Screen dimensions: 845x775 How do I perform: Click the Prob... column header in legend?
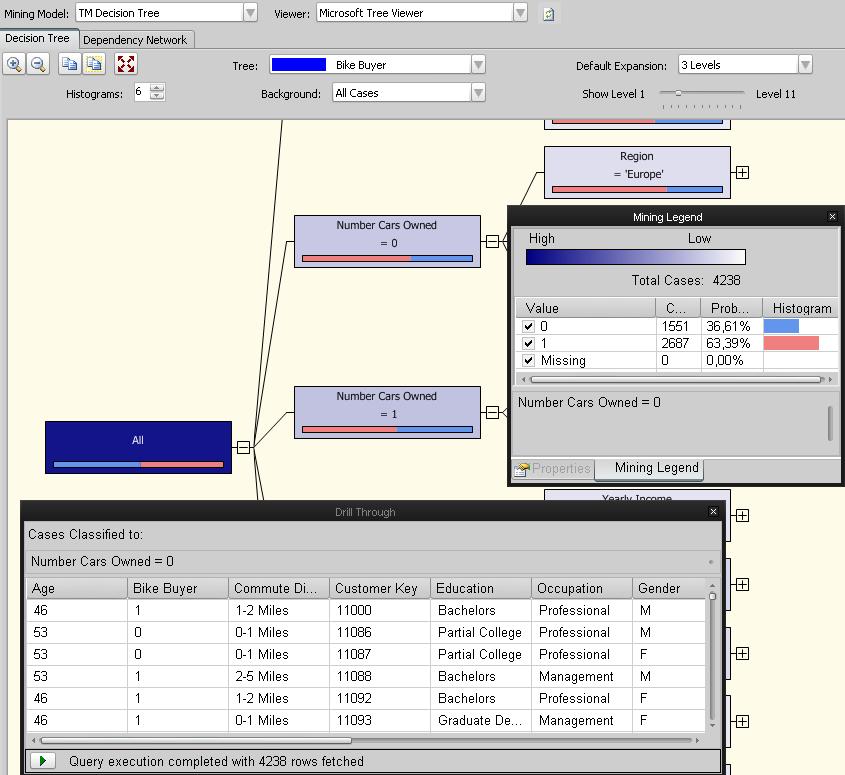click(x=731, y=308)
